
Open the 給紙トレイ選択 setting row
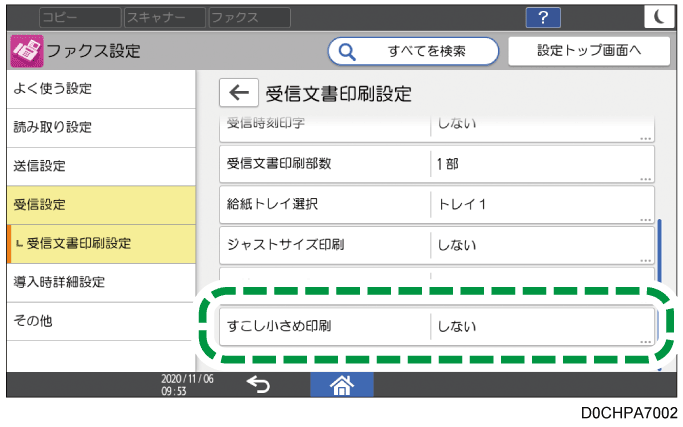click(437, 205)
